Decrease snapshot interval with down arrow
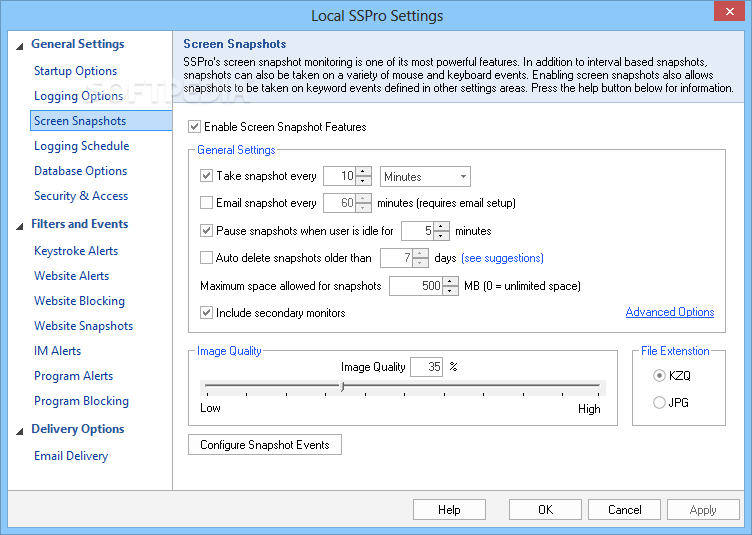The image size is (752, 535). point(364,181)
